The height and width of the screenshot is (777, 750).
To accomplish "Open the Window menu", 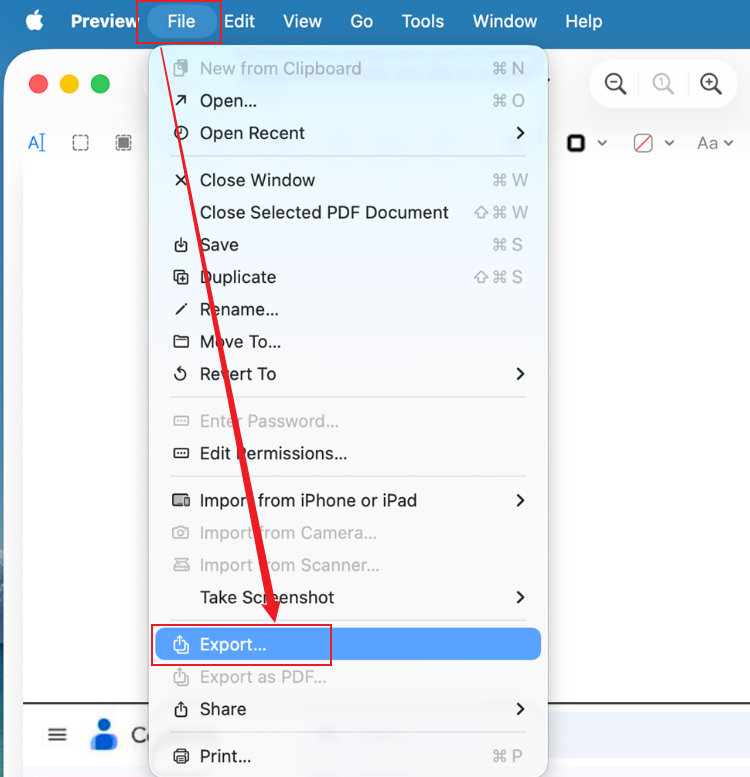I will point(505,21).
